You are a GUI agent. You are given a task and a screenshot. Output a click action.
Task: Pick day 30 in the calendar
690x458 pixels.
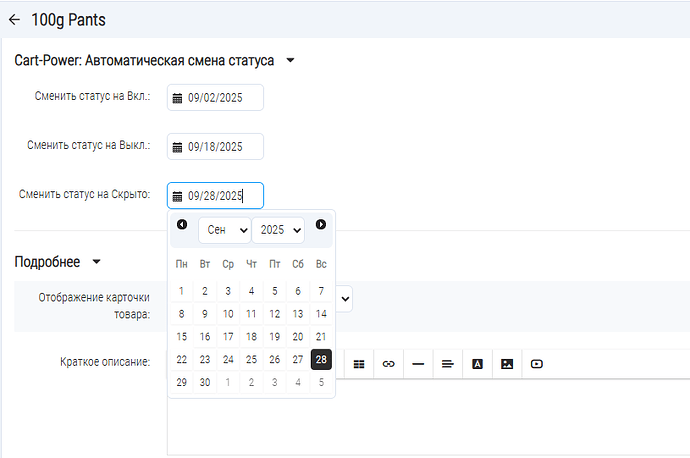pyautogui.click(x=205, y=383)
